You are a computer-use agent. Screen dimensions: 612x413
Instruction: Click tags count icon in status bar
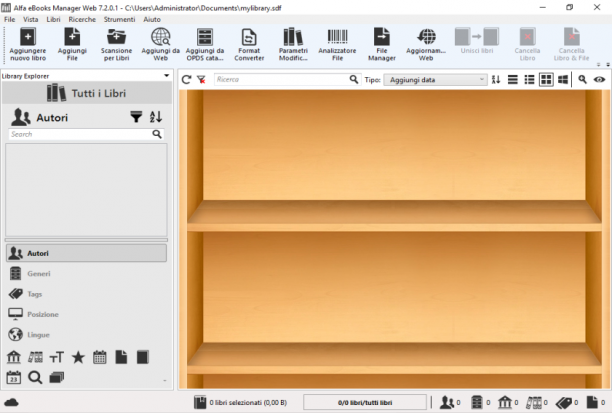pyautogui.click(x=564, y=402)
